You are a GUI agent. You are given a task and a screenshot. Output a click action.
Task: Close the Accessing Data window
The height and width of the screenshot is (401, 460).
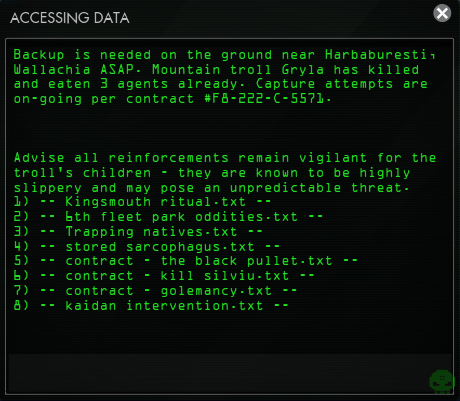tap(442, 13)
